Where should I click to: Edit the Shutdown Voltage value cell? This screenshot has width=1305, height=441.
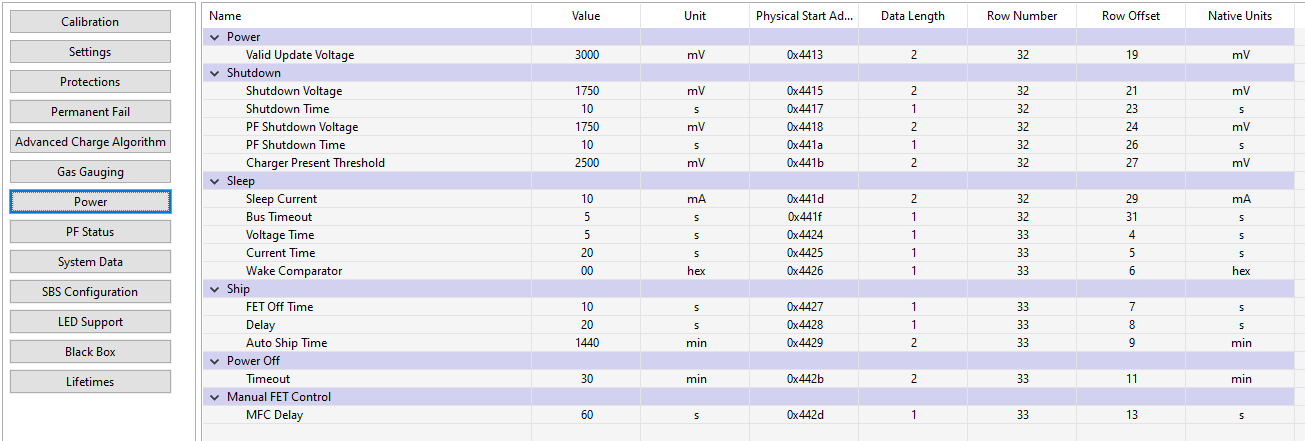587,91
